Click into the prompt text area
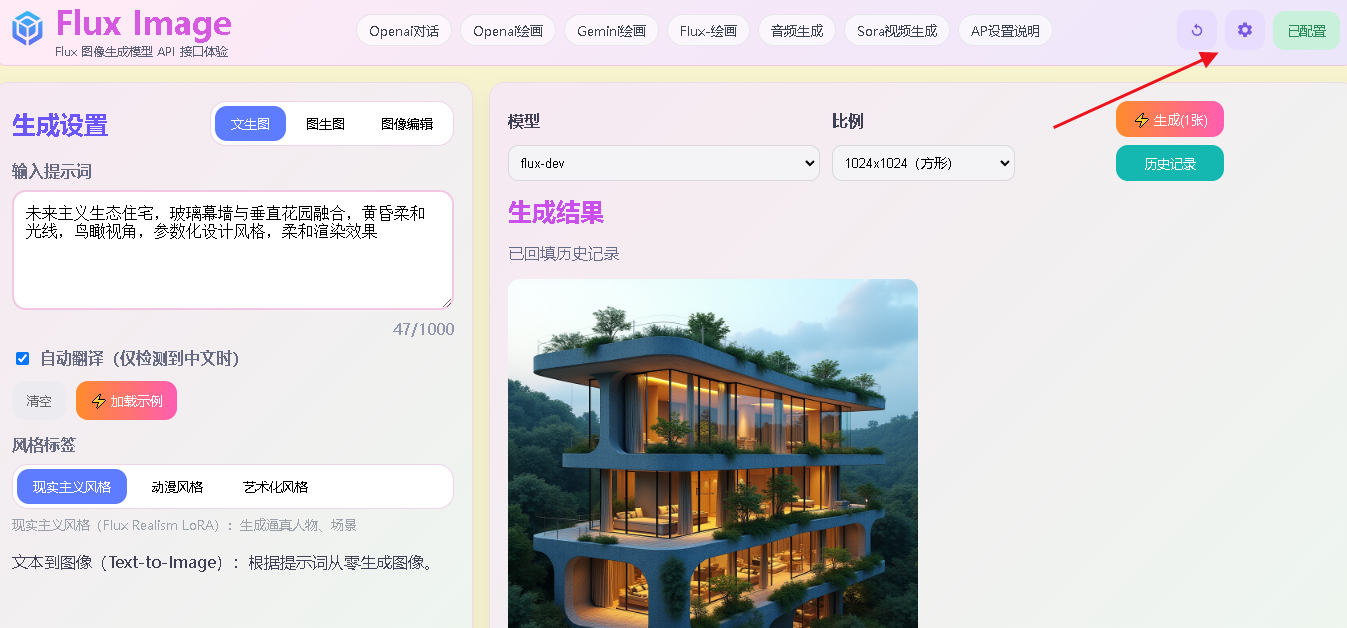The width and height of the screenshot is (1347, 628). click(233, 250)
